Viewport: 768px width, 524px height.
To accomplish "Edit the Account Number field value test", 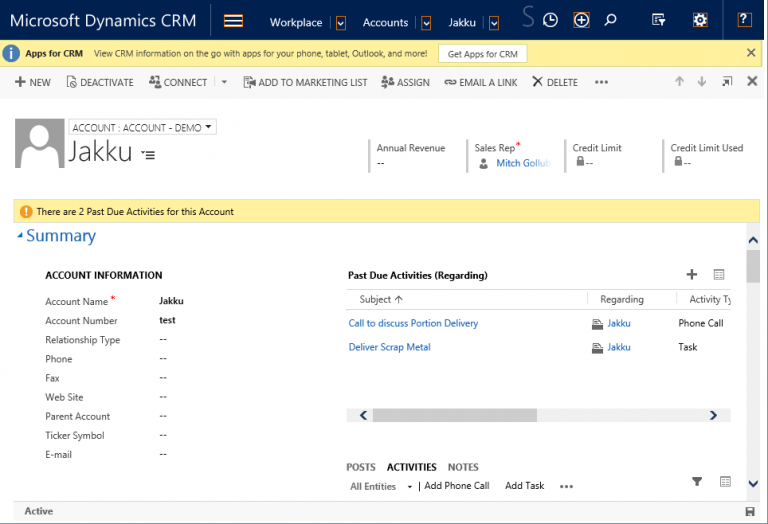I will pos(167,320).
